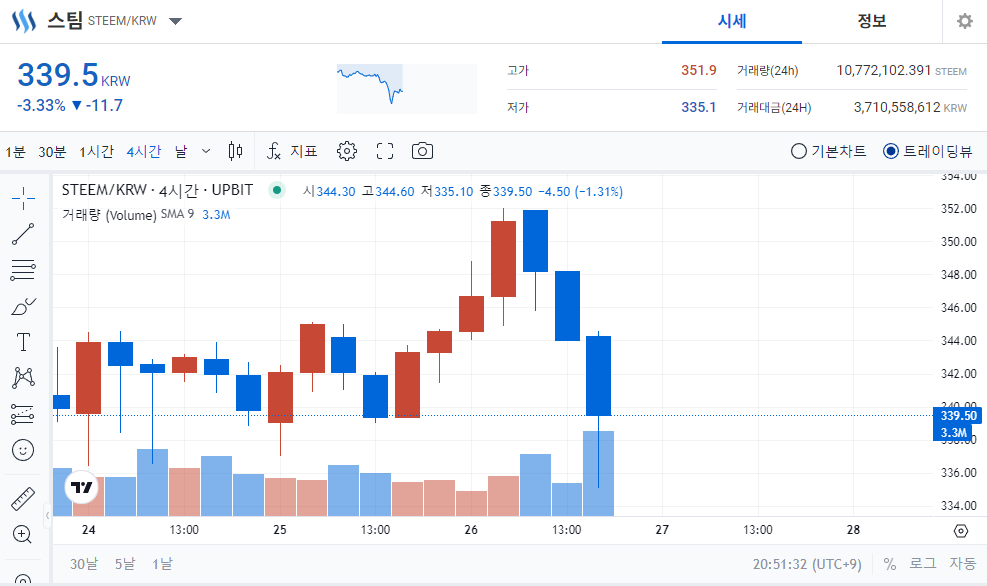Screen dimensions: 987x586
Task: Take a chart snapshot with camera icon
Action: click(x=422, y=151)
